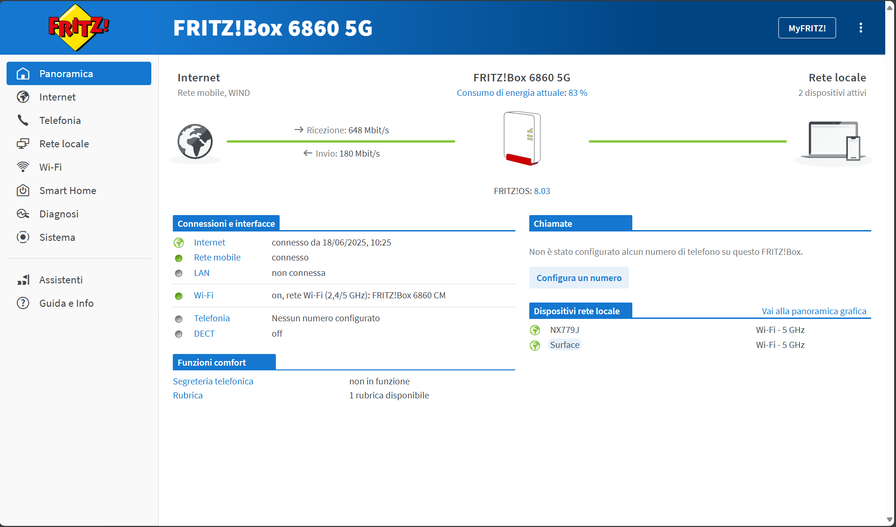
Task: Click the Dispositivi rete locale header
Action: click(x=581, y=311)
